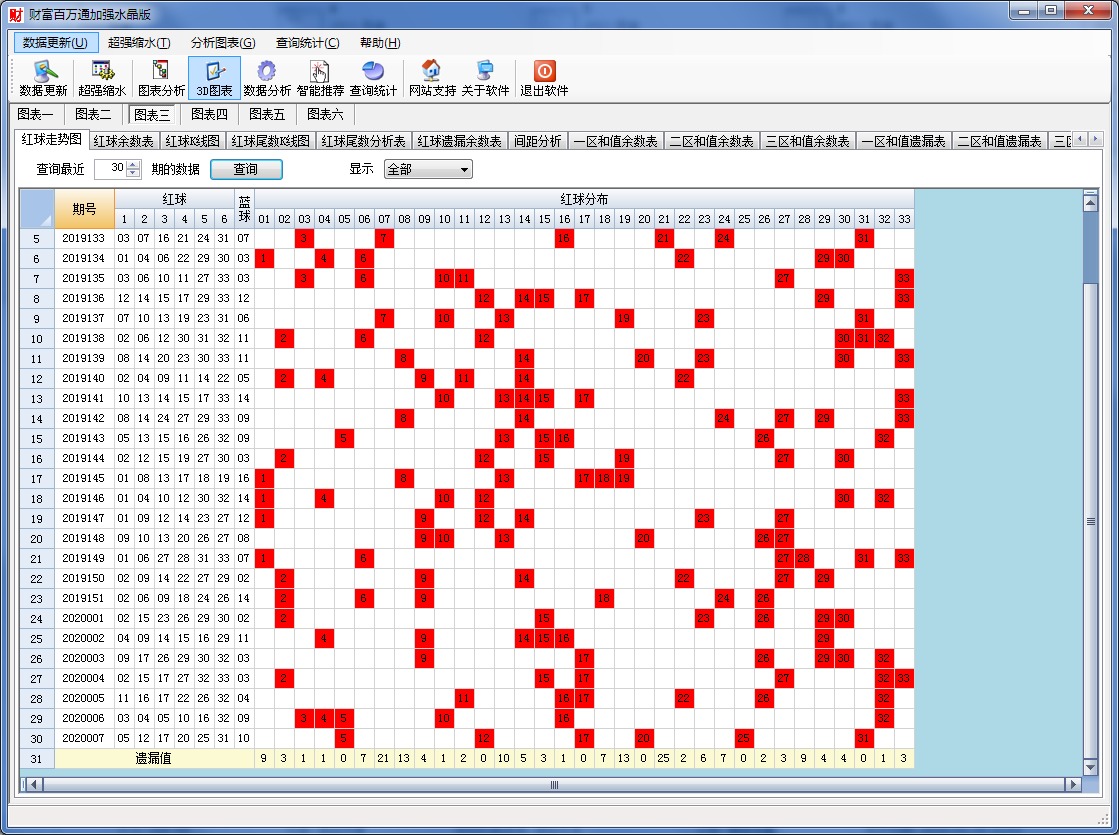Click the 3D图表 toolbar icon
Viewport: 1119px width, 835px height.
point(214,78)
